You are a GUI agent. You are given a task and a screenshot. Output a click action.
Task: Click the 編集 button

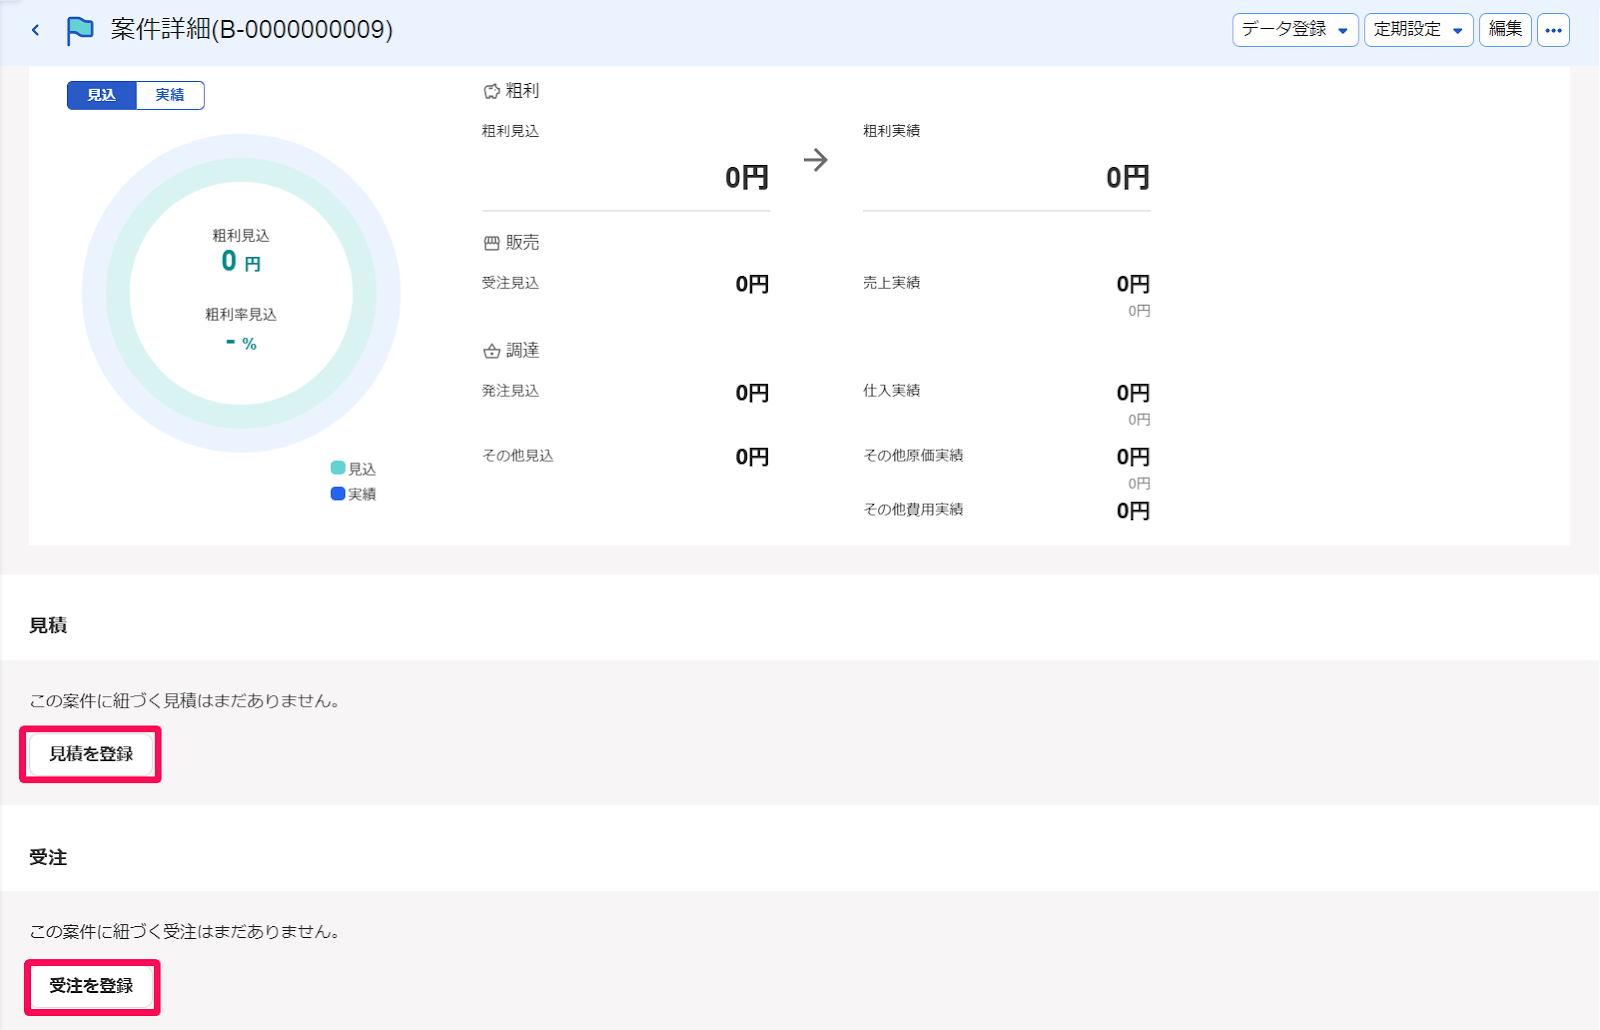point(1505,30)
